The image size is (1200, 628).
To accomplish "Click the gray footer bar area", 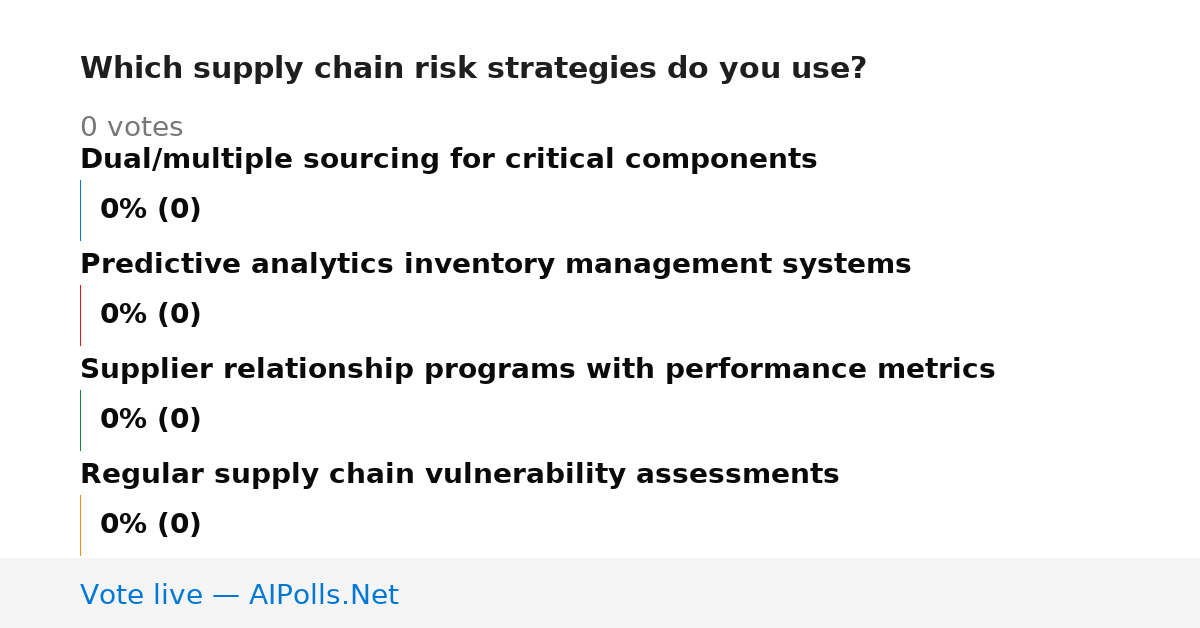I will [x=600, y=593].
